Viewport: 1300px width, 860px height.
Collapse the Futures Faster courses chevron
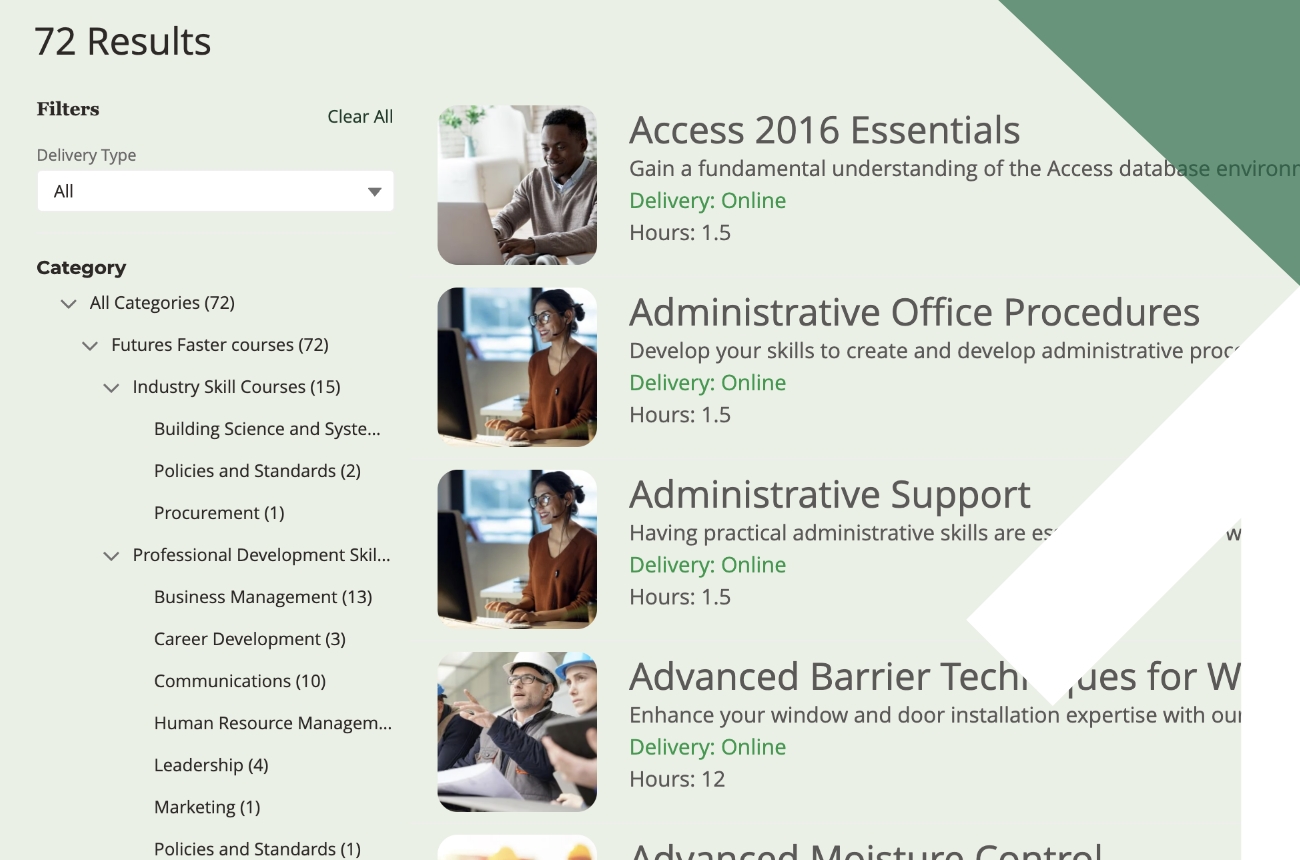(x=90, y=345)
